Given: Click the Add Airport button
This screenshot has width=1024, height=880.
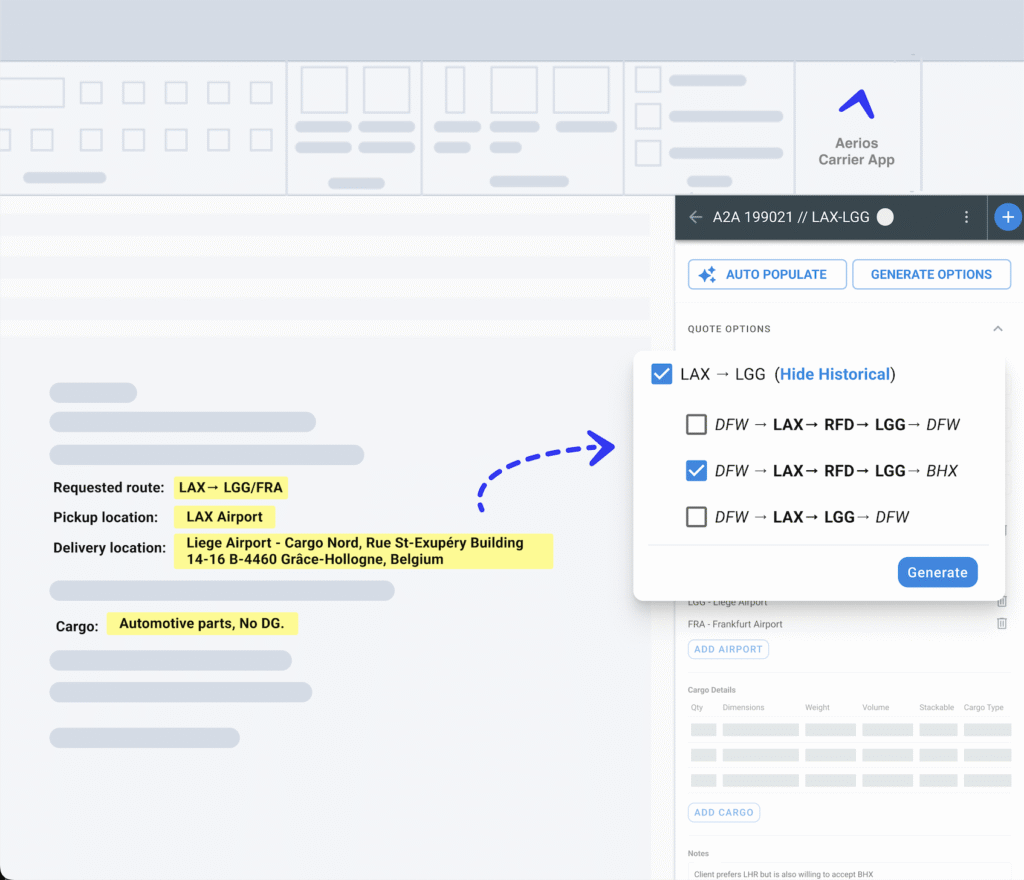Looking at the screenshot, I should coord(728,649).
